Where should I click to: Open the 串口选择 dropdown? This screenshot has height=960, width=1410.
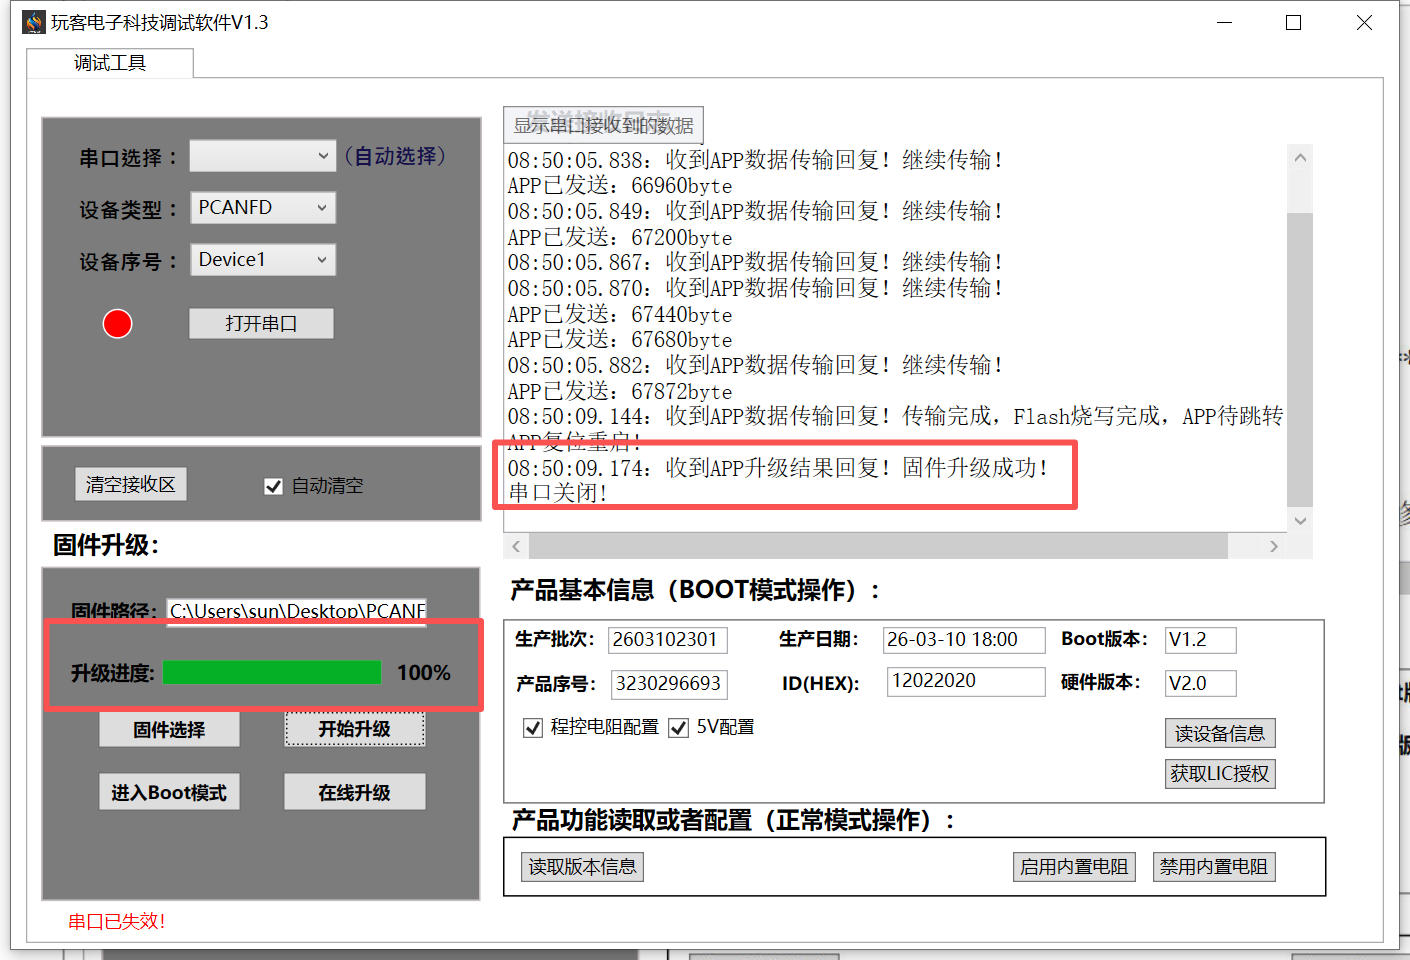(262, 156)
